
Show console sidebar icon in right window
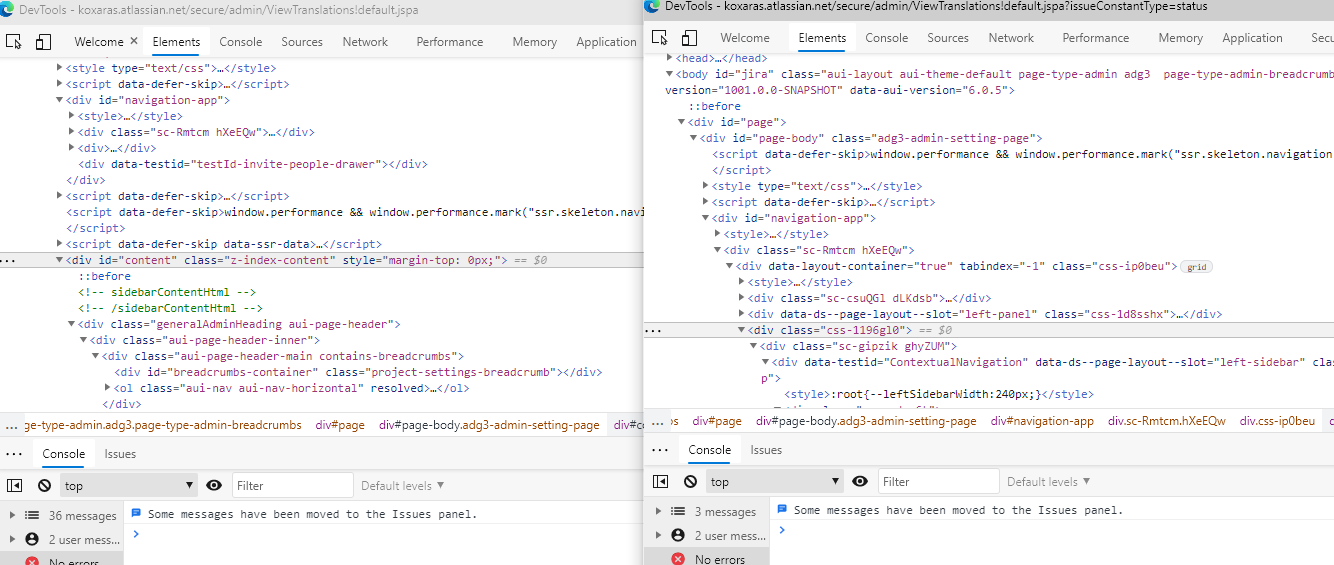click(660, 481)
